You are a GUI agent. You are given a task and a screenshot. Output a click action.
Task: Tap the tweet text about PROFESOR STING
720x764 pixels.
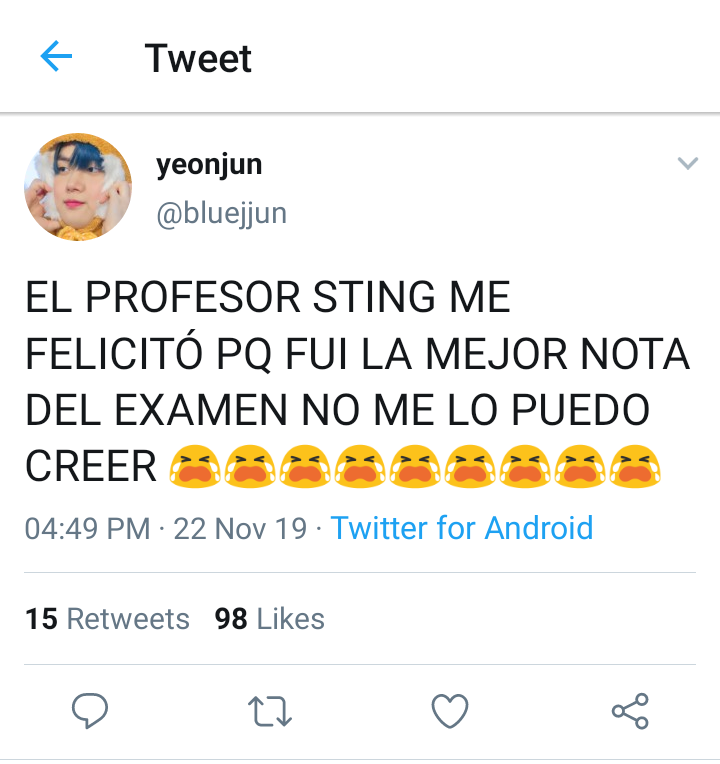coord(357,382)
